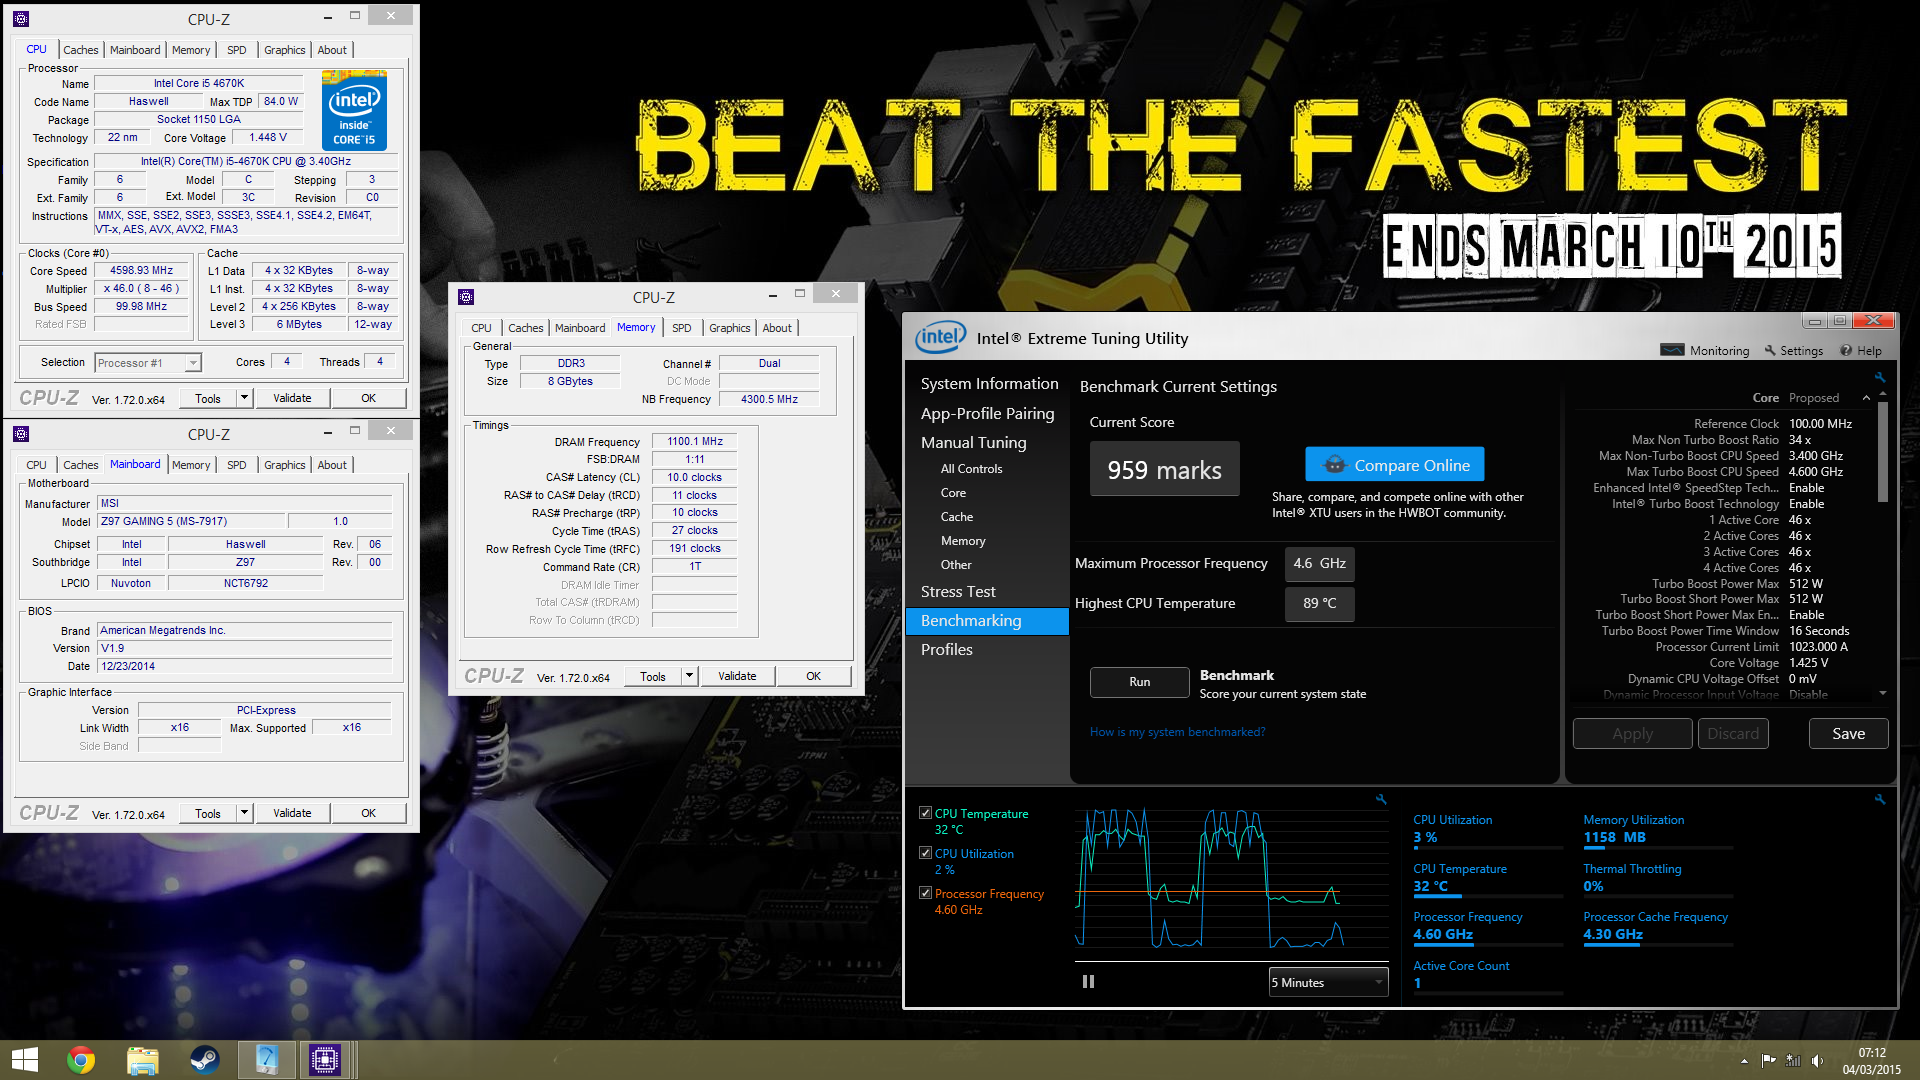Screen dimensions: 1920x1080
Task: Open SPD tab in Memory CPU-Z window
Action: tap(681, 328)
